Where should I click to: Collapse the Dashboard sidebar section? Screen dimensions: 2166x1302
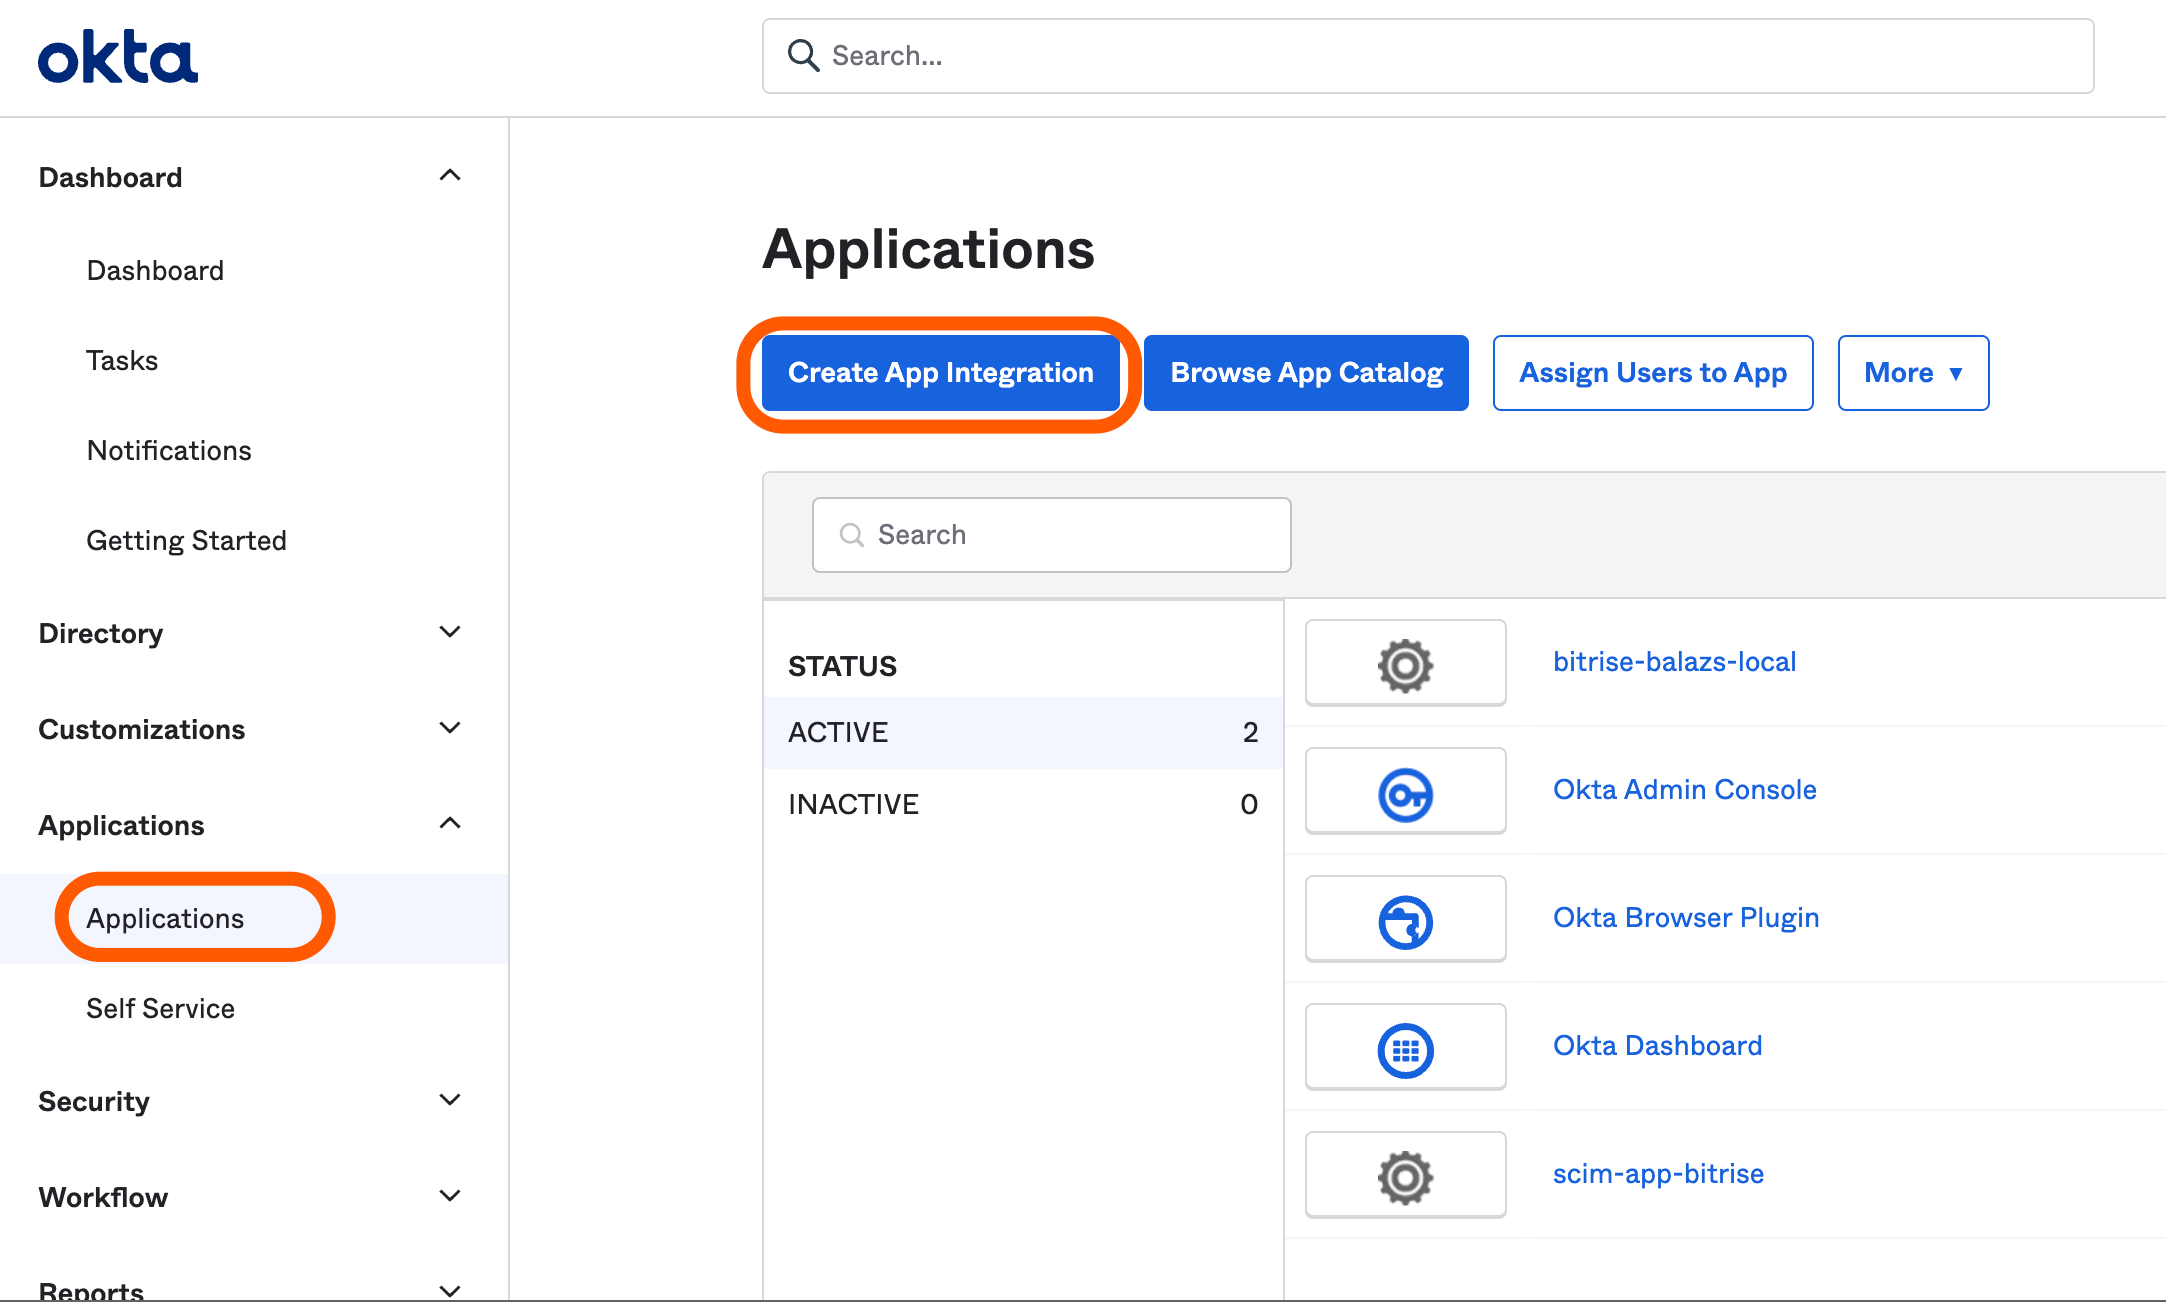tap(450, 174)
